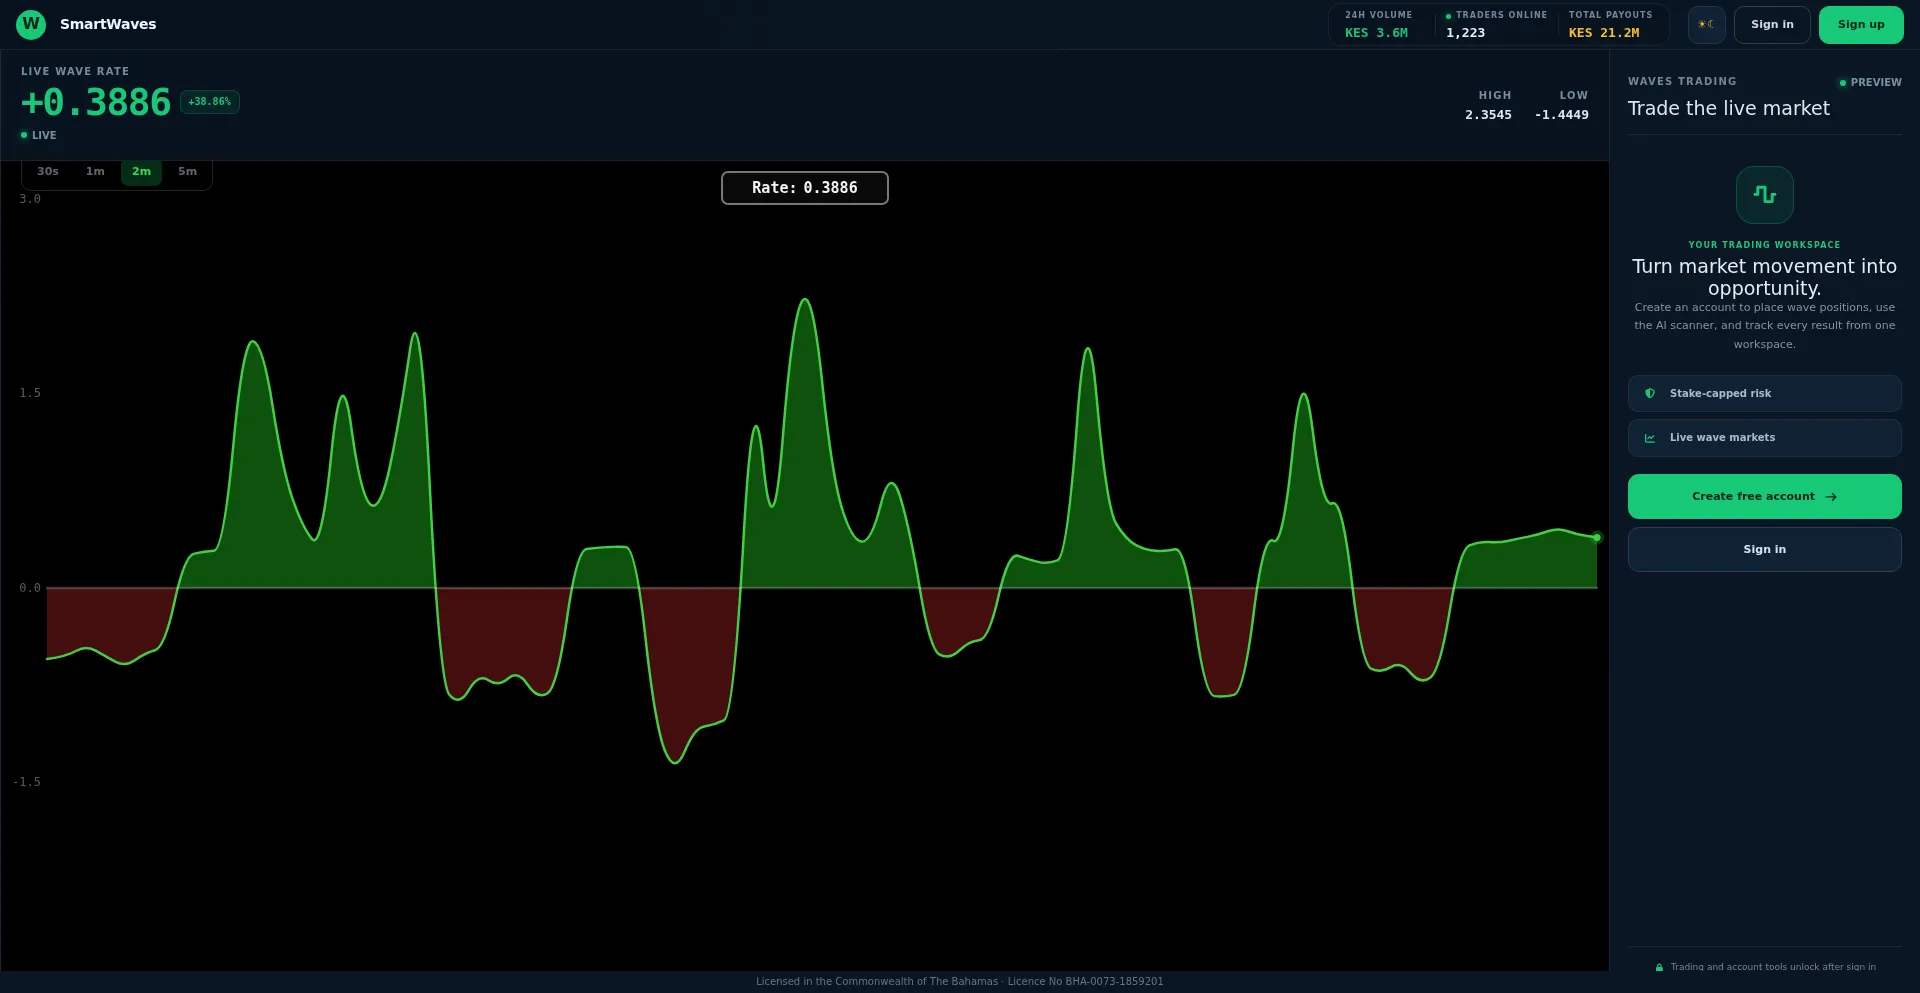Click the shield icon beside Stake-capped risk
The height and width of the screenshot is (993, 1920).
click(1650, 393)
